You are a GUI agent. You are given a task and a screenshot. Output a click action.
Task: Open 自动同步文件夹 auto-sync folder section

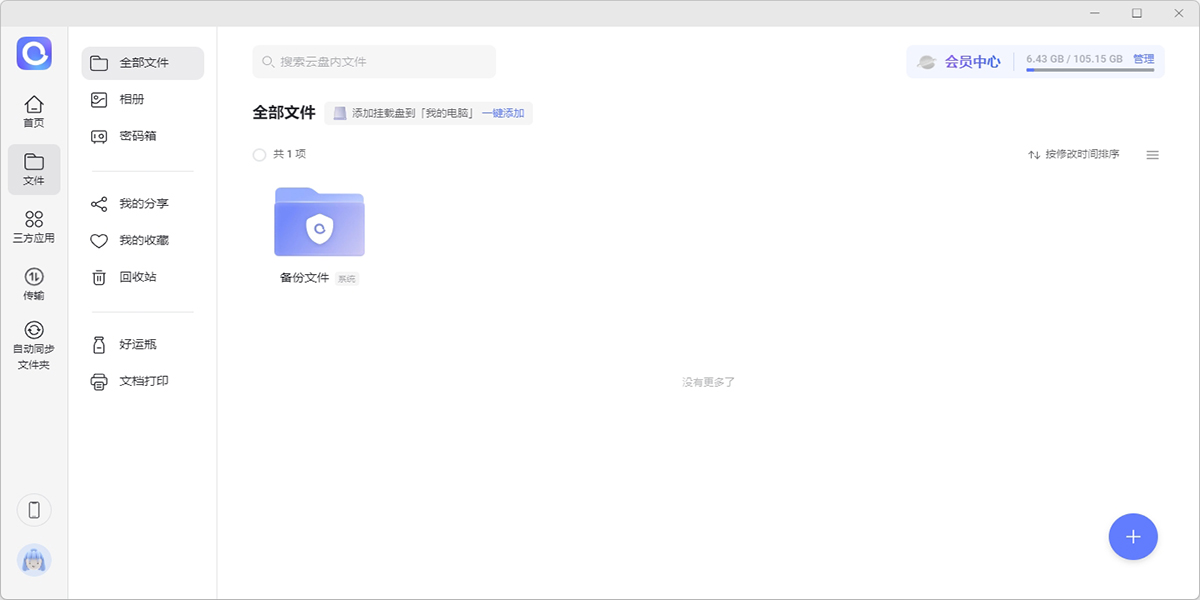click(x=34, y=345)
